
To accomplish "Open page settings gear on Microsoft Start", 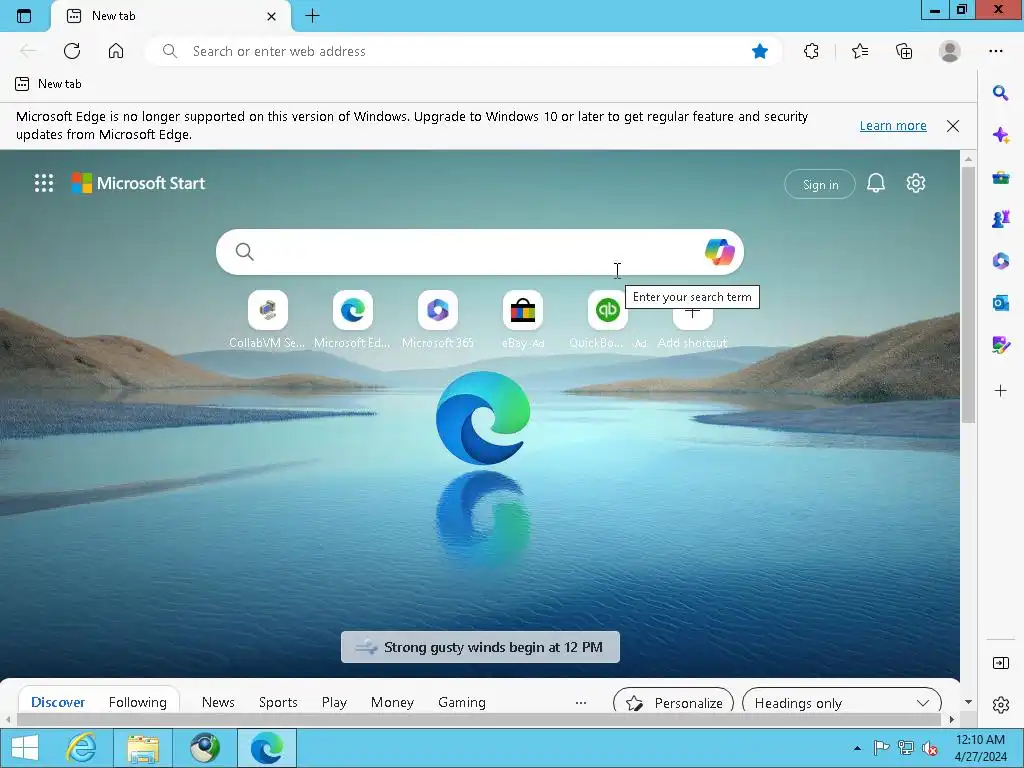I will pos(916,184).
